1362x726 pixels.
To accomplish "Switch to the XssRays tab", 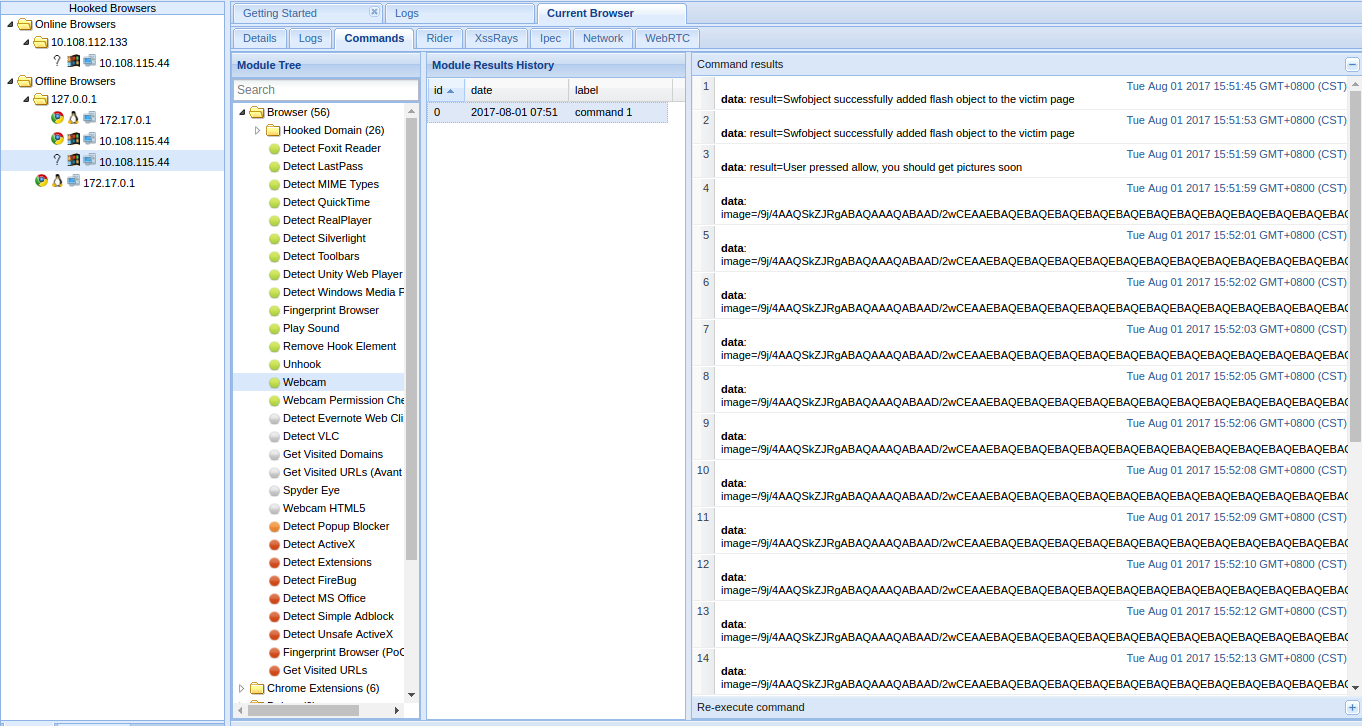I will coord(496,38).
